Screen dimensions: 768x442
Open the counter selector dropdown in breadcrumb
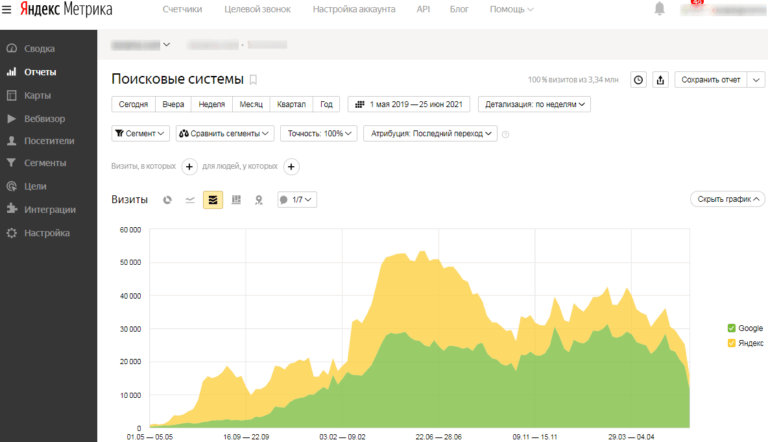(141, 45)
